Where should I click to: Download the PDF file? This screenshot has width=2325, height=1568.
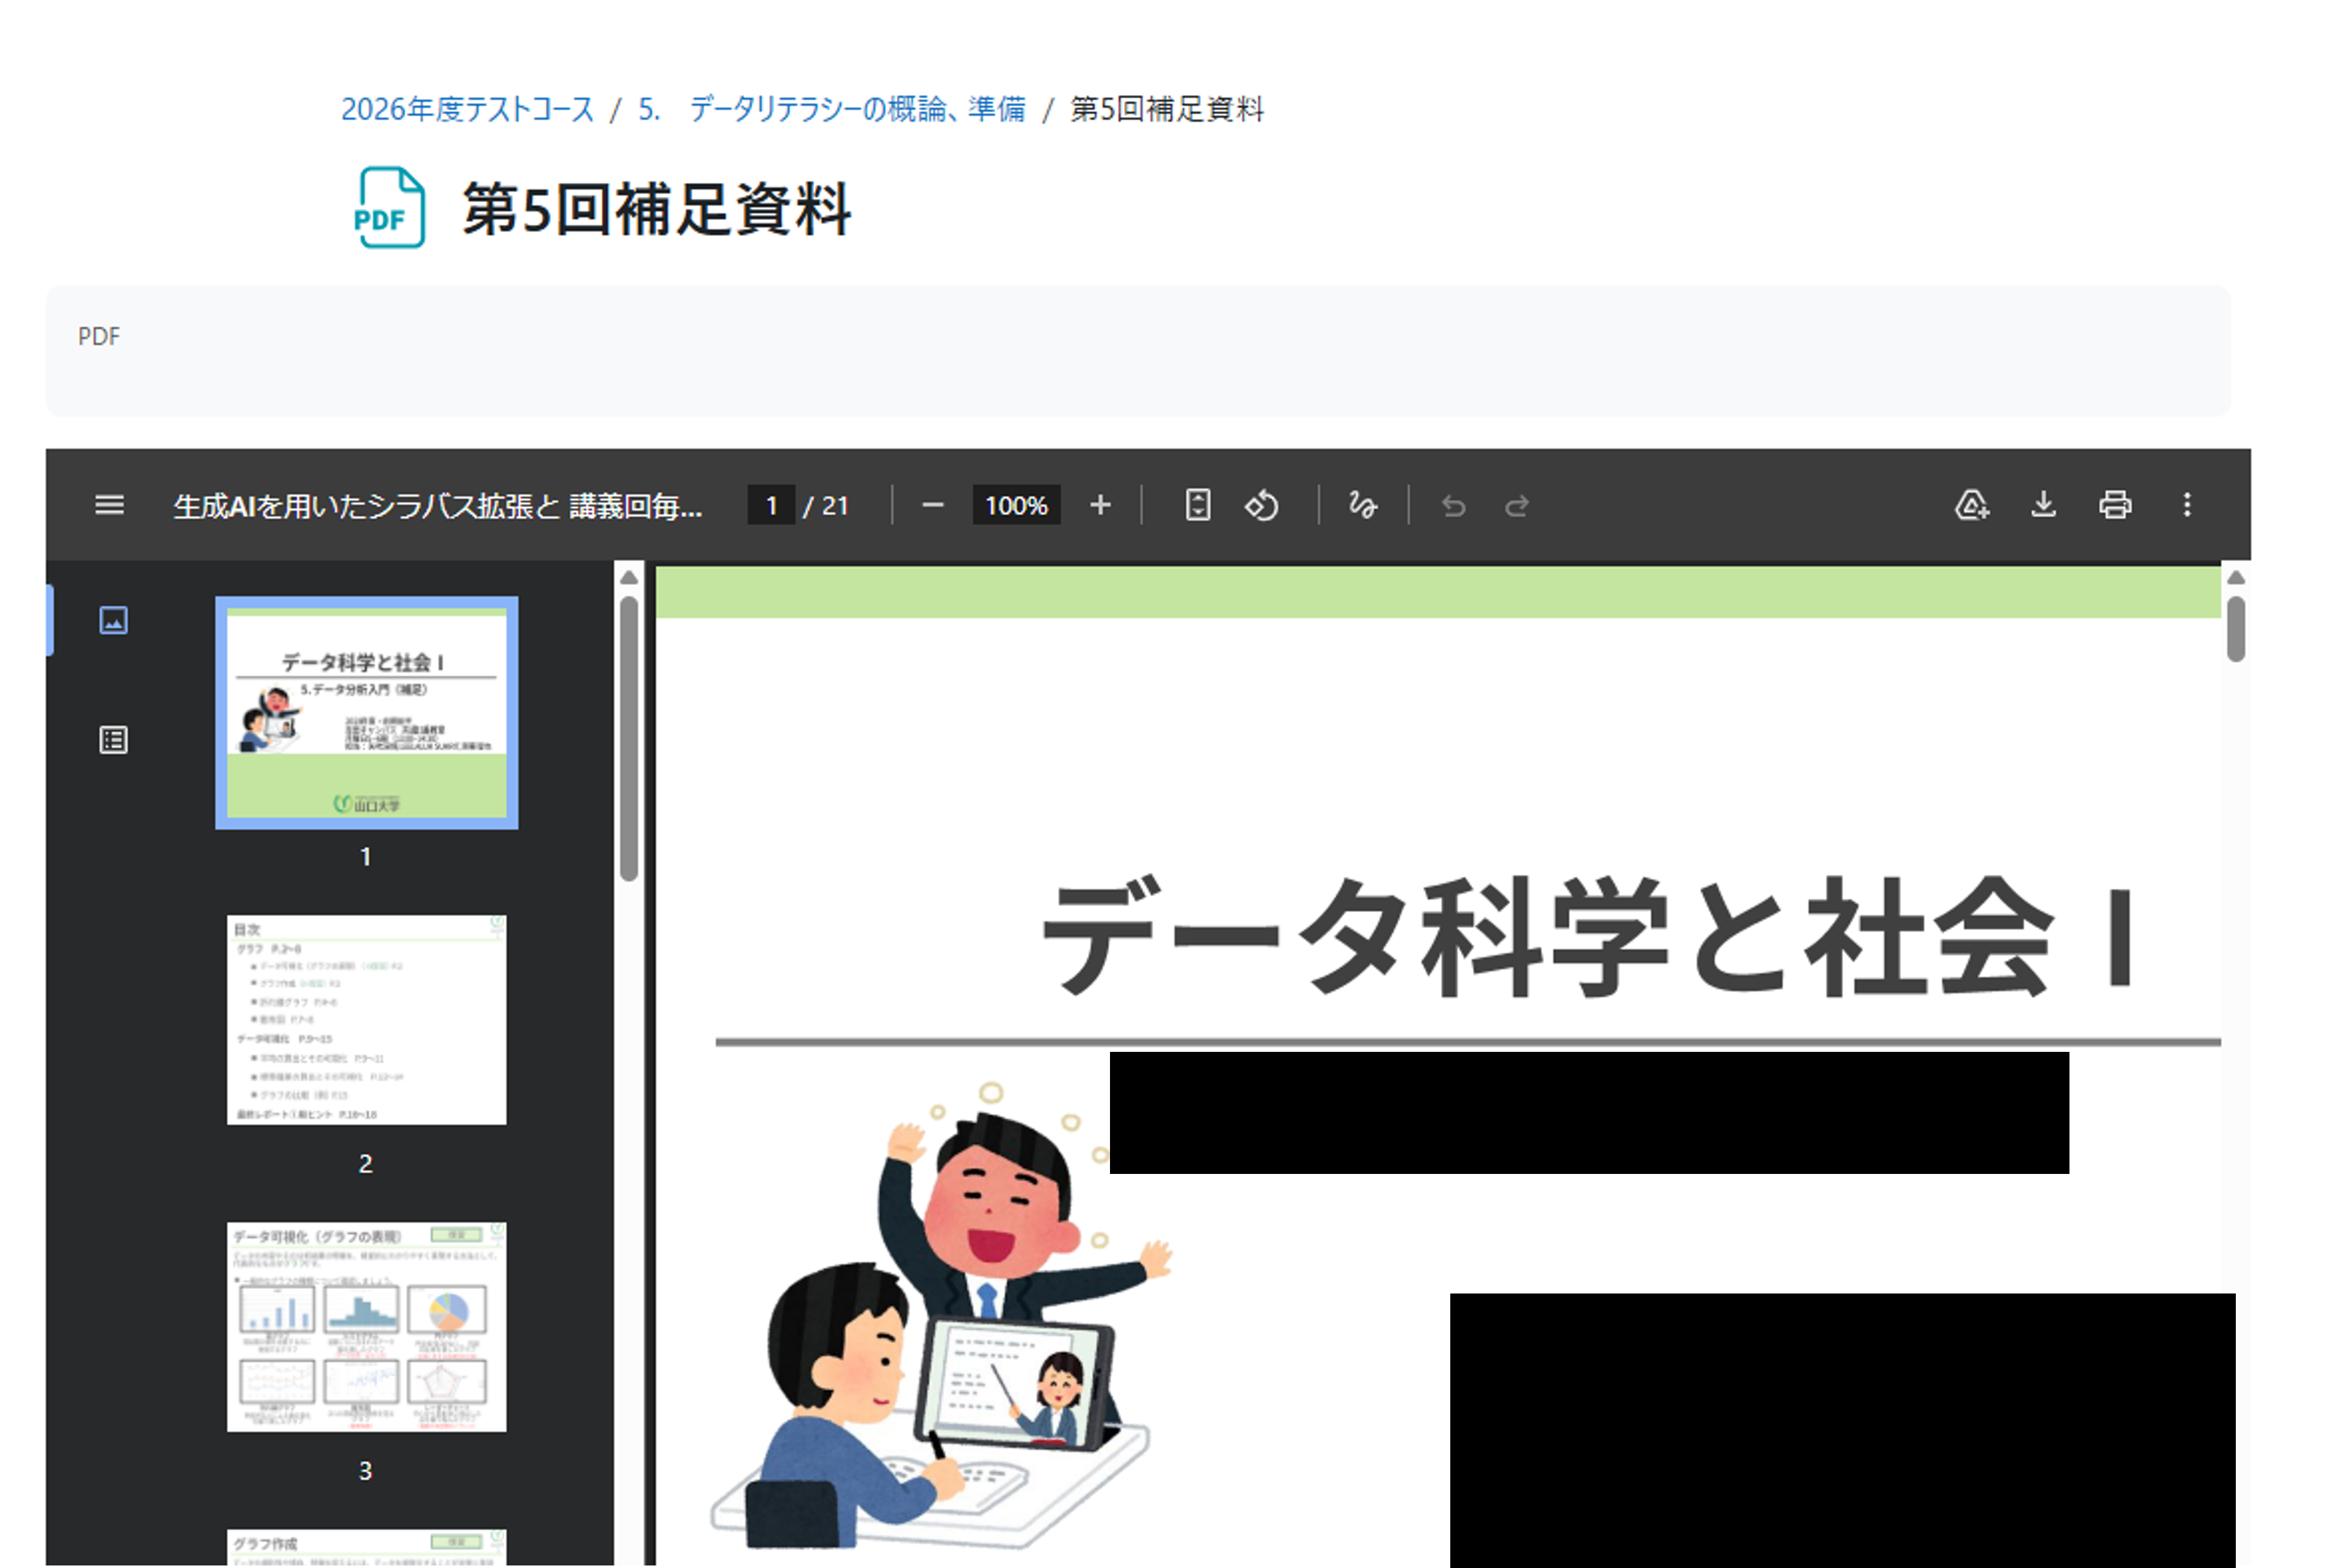(x=2043, y=504)
